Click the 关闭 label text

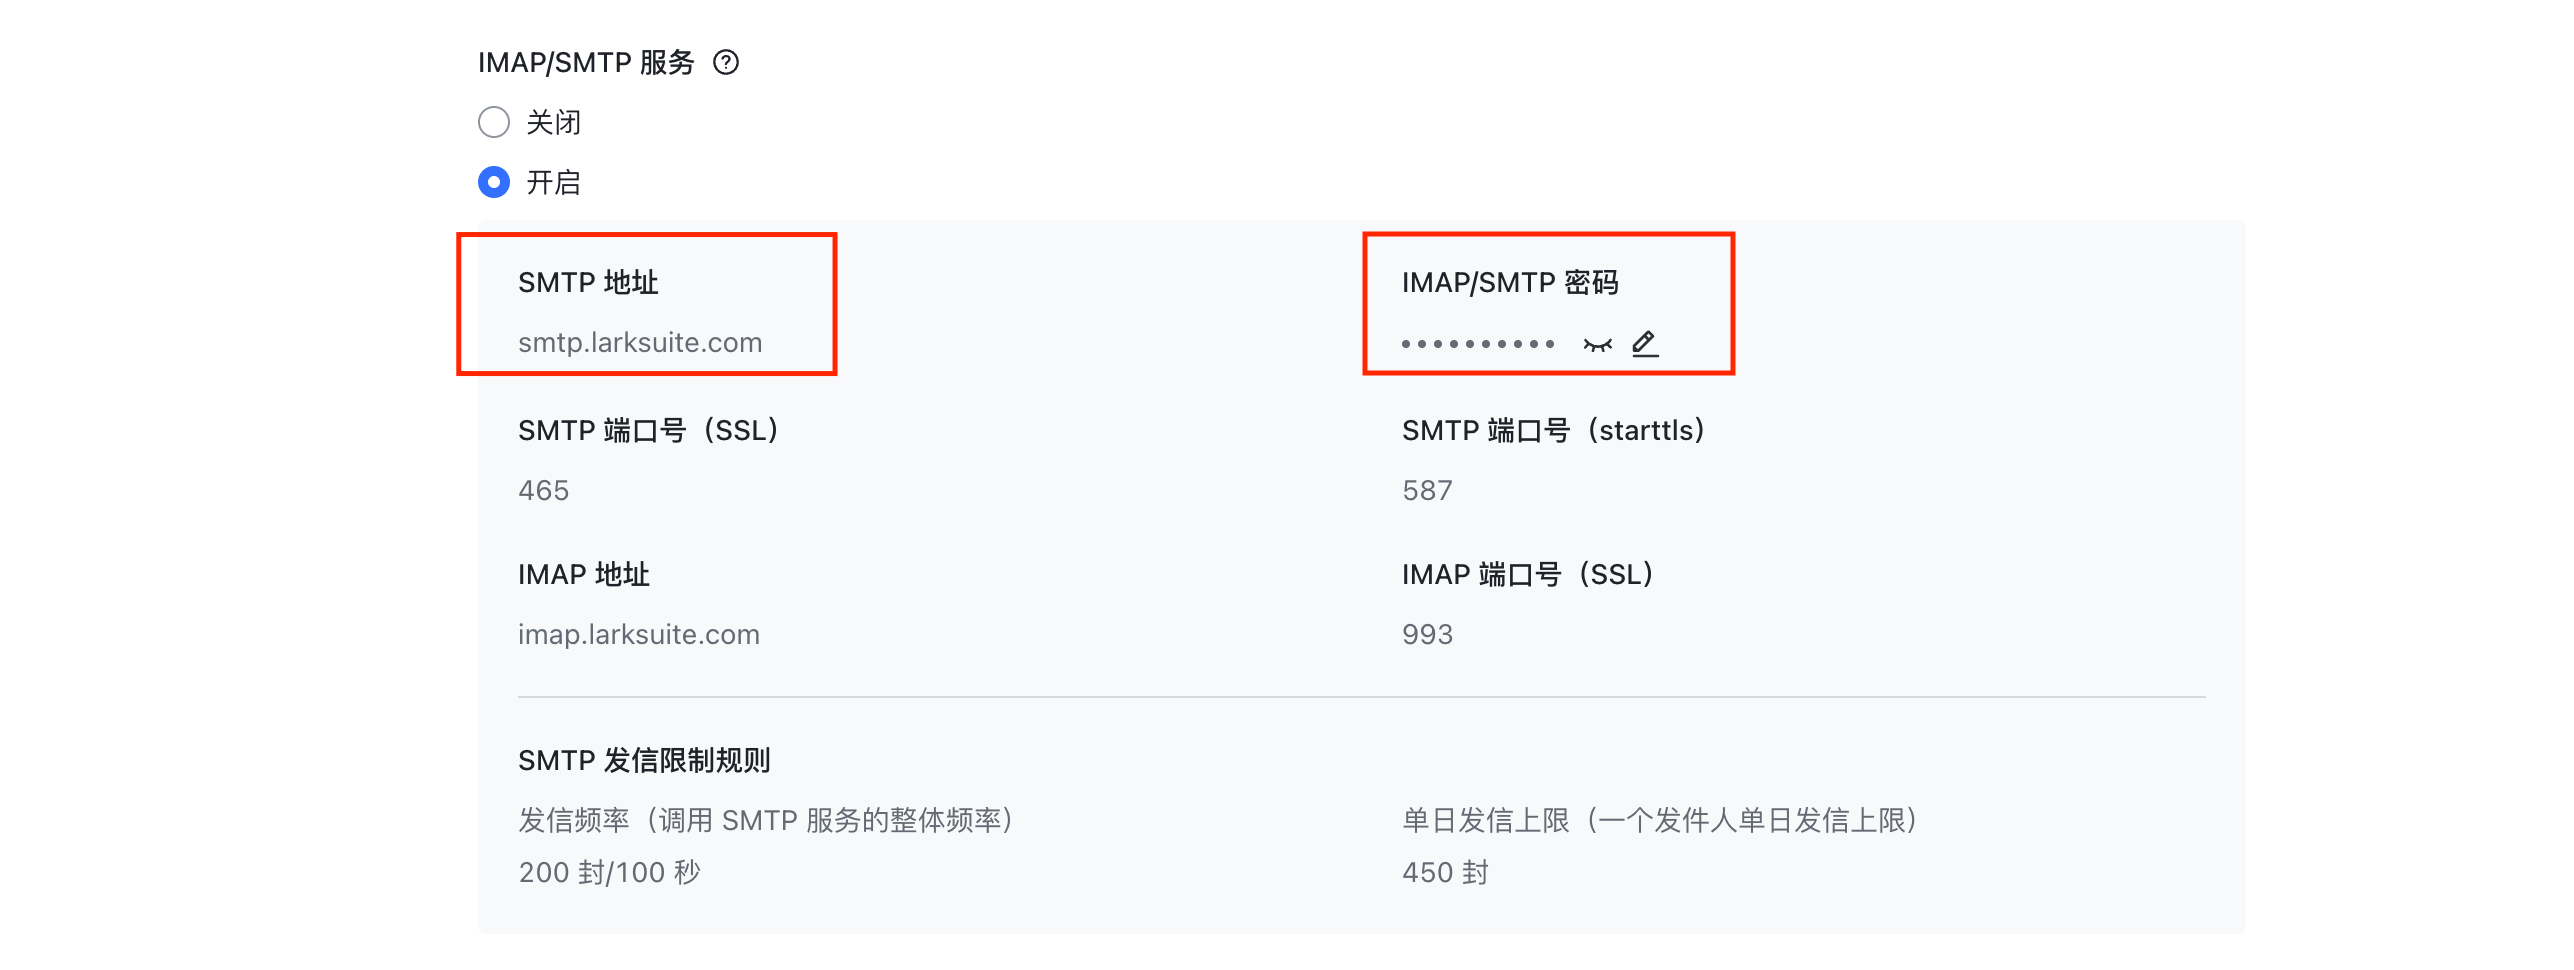tap(554, 123)
